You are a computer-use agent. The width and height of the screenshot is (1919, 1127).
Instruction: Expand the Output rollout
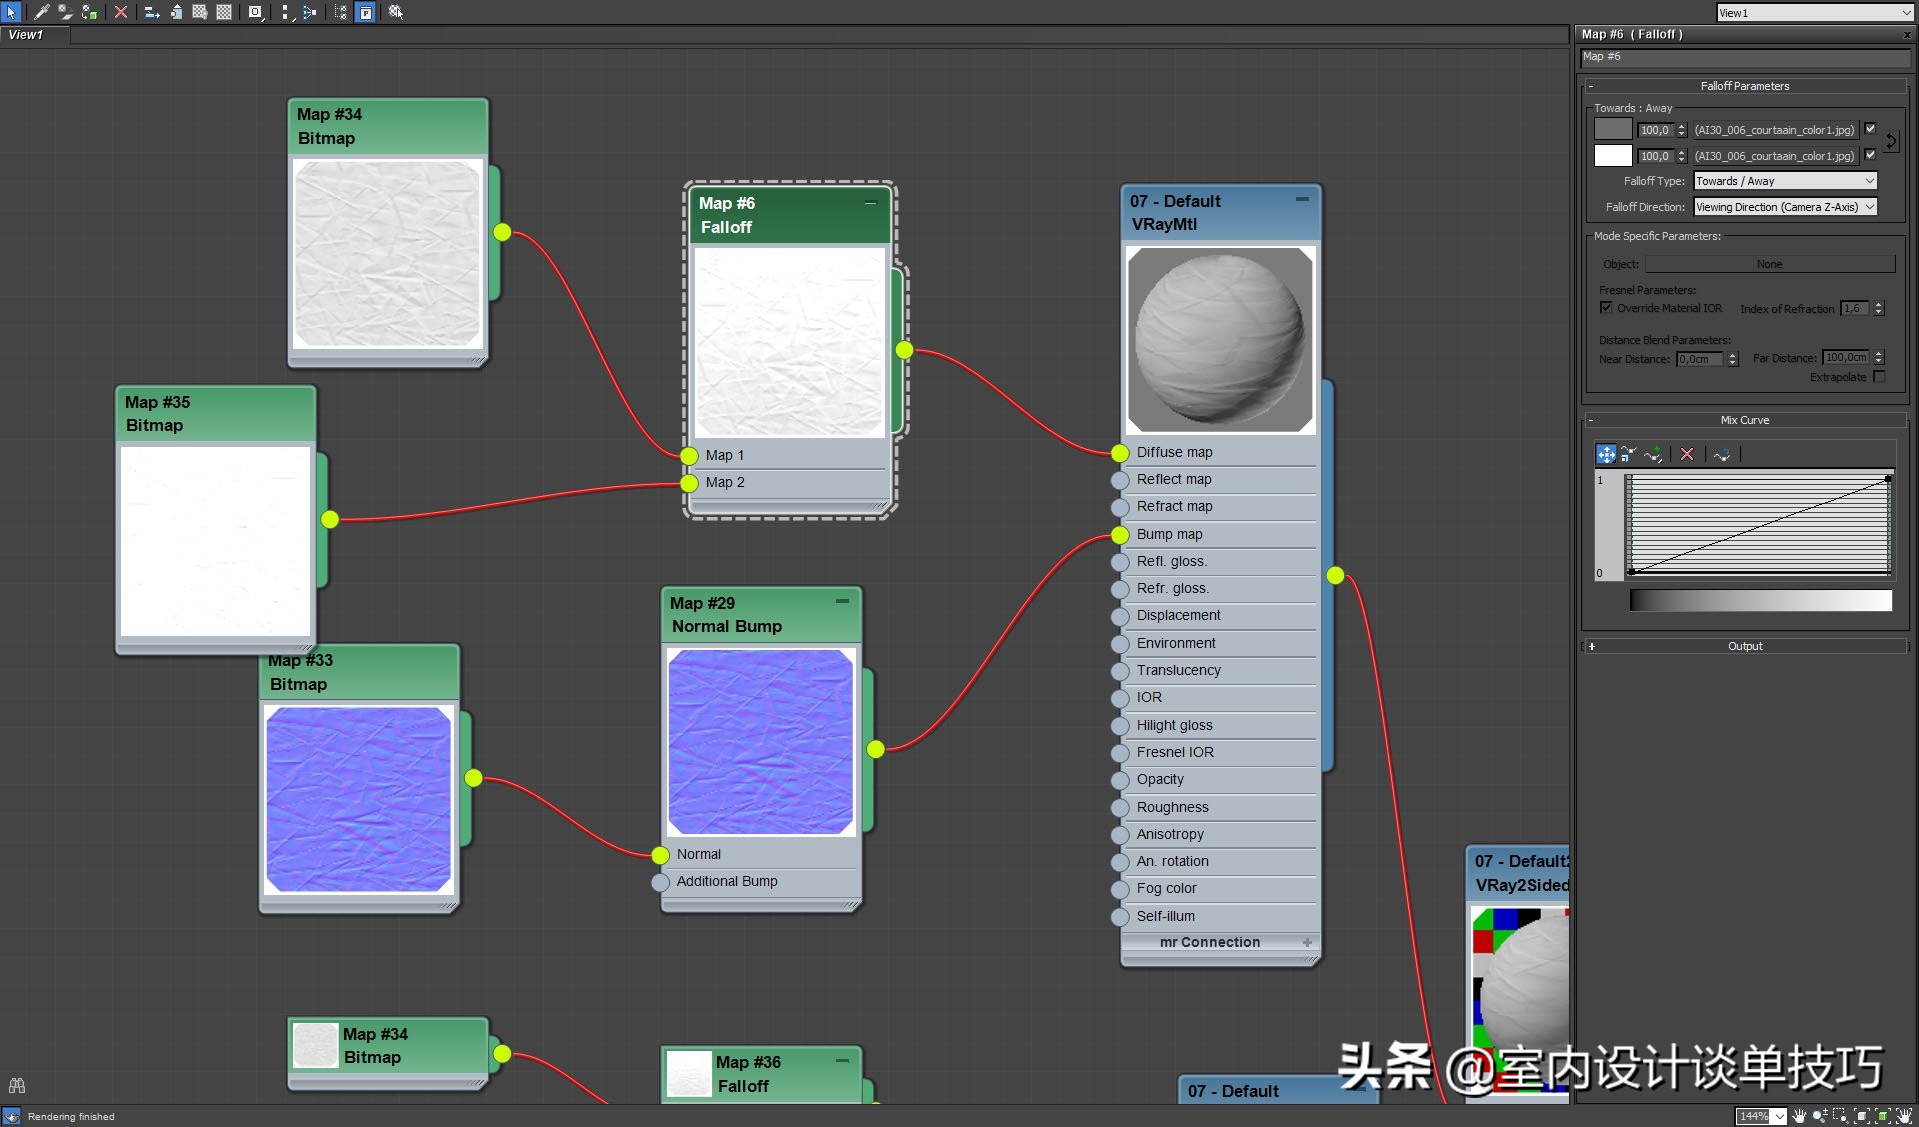pyautogui.click(x=1744, y=646)
